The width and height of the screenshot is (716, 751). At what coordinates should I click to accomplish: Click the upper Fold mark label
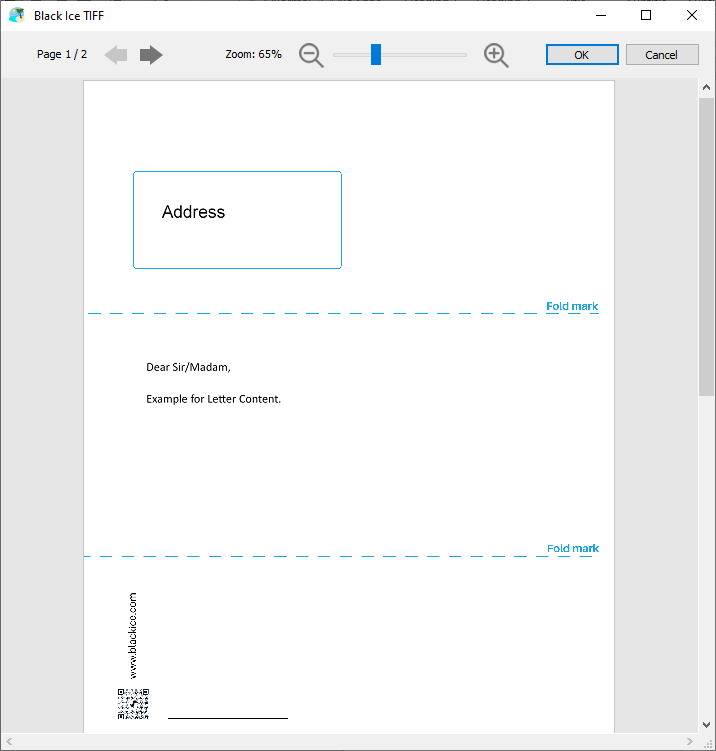pyautogui.click(x=572, y=306)
